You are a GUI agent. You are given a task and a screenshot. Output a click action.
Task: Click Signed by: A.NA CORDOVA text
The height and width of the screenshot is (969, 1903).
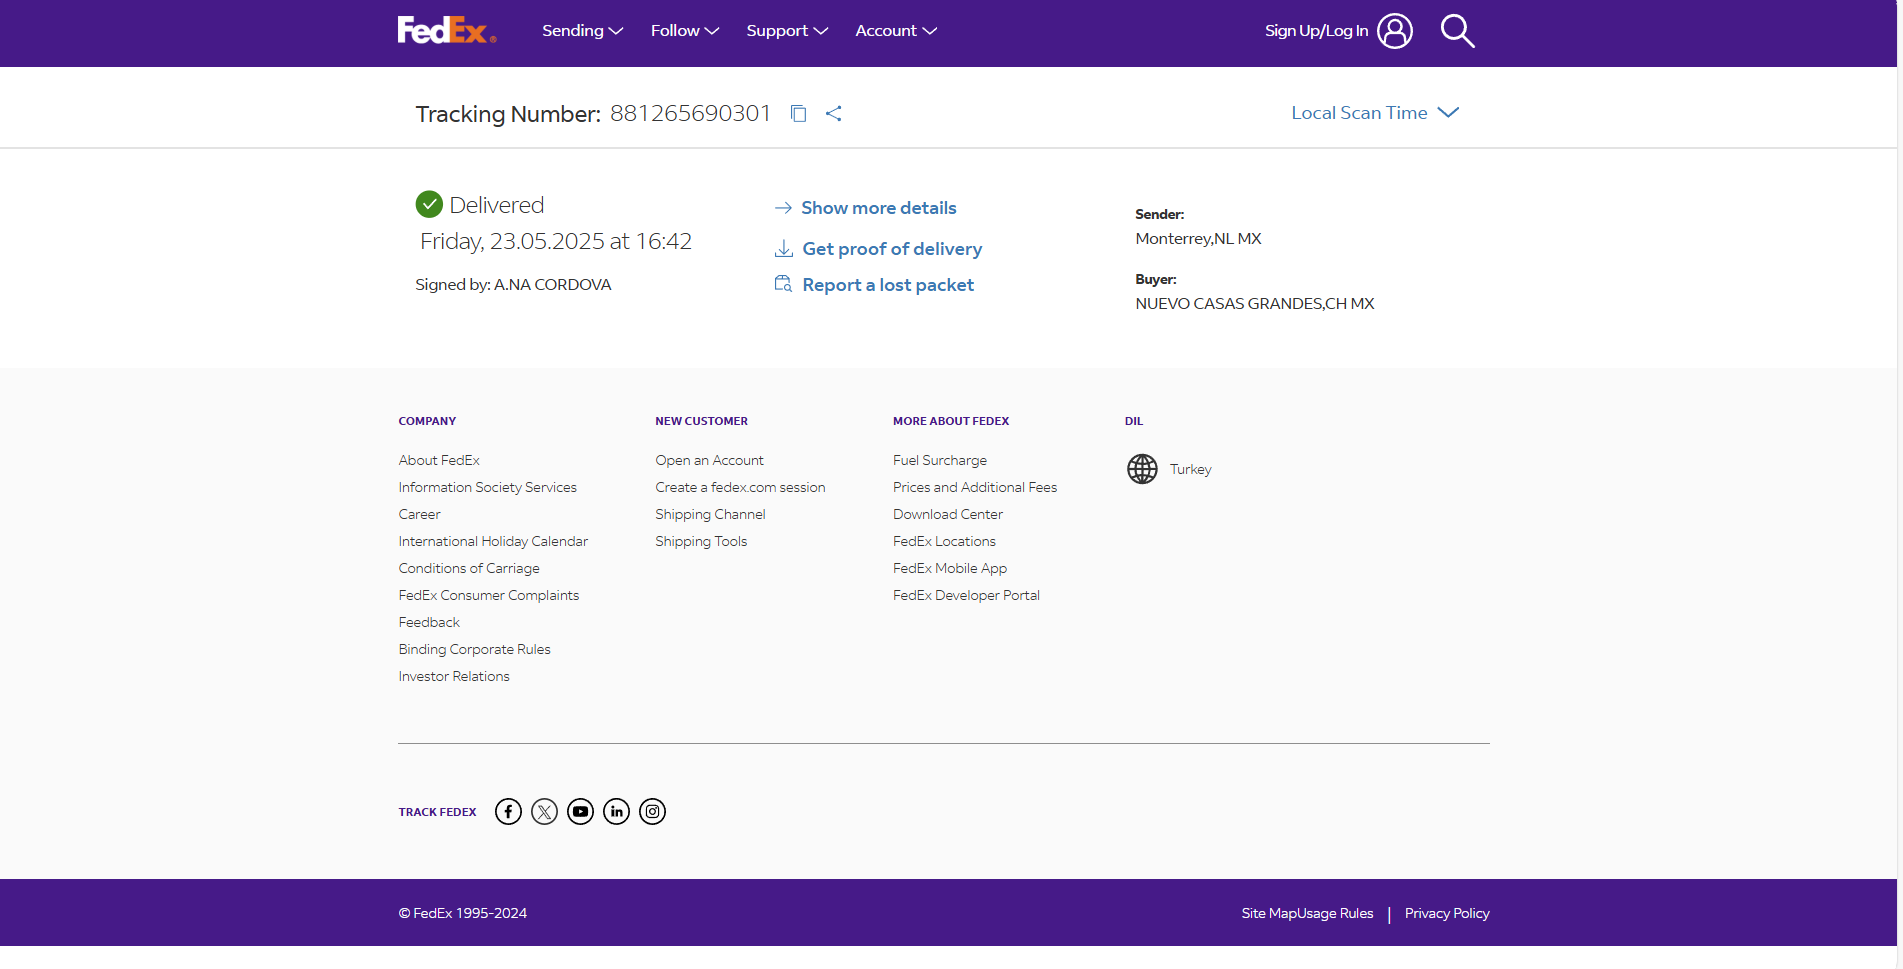tap(513, 285)
